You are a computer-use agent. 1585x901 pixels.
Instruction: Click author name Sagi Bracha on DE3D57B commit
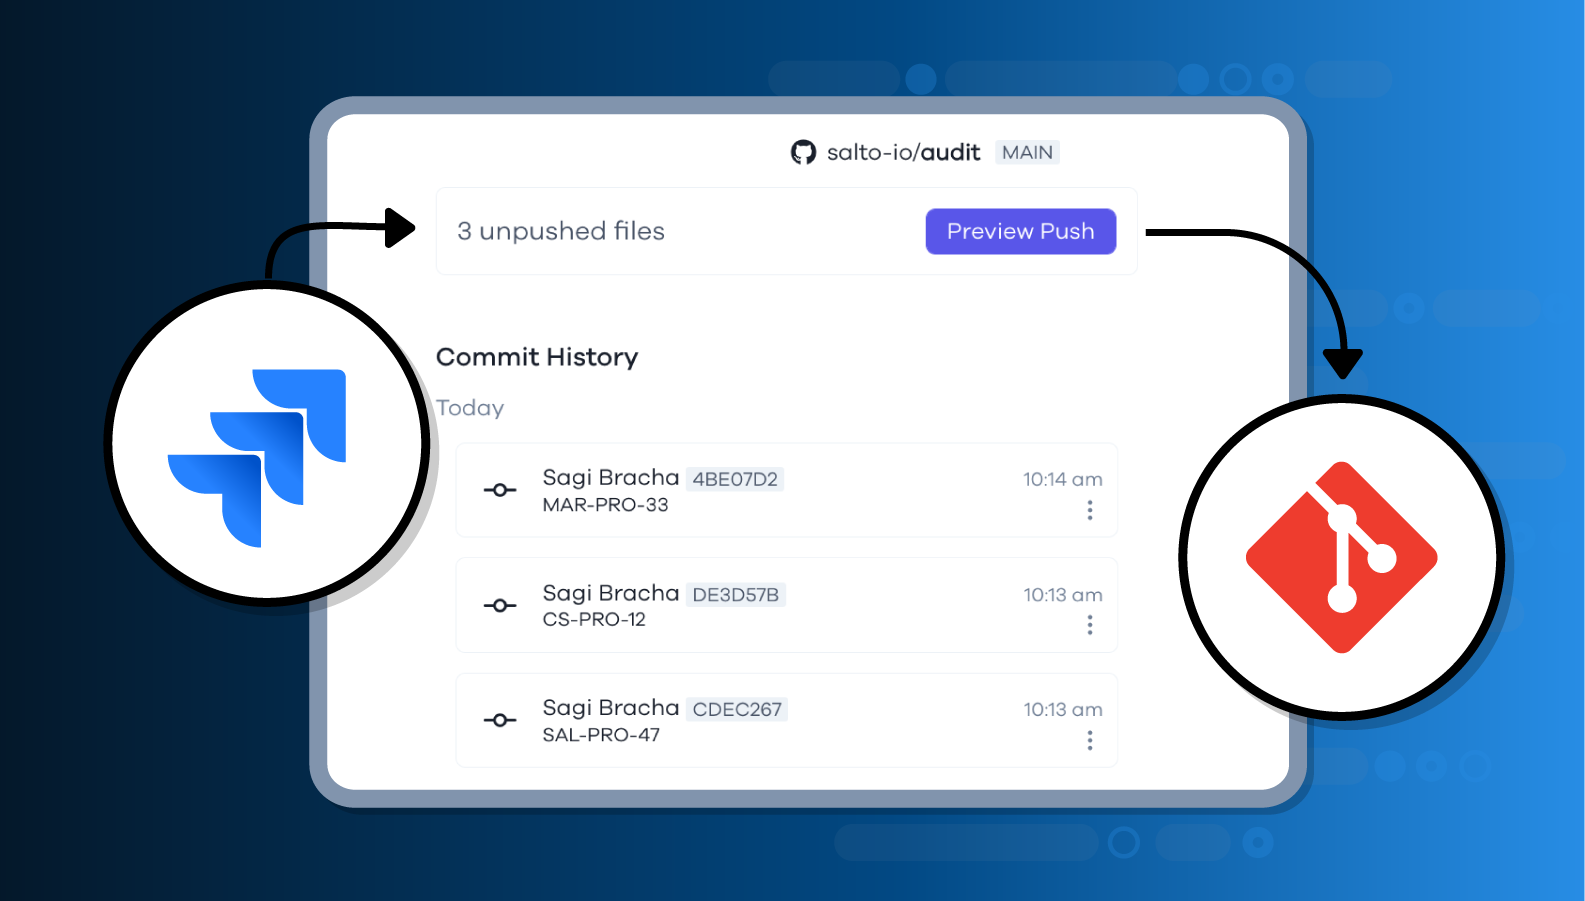tap(611, 593)
